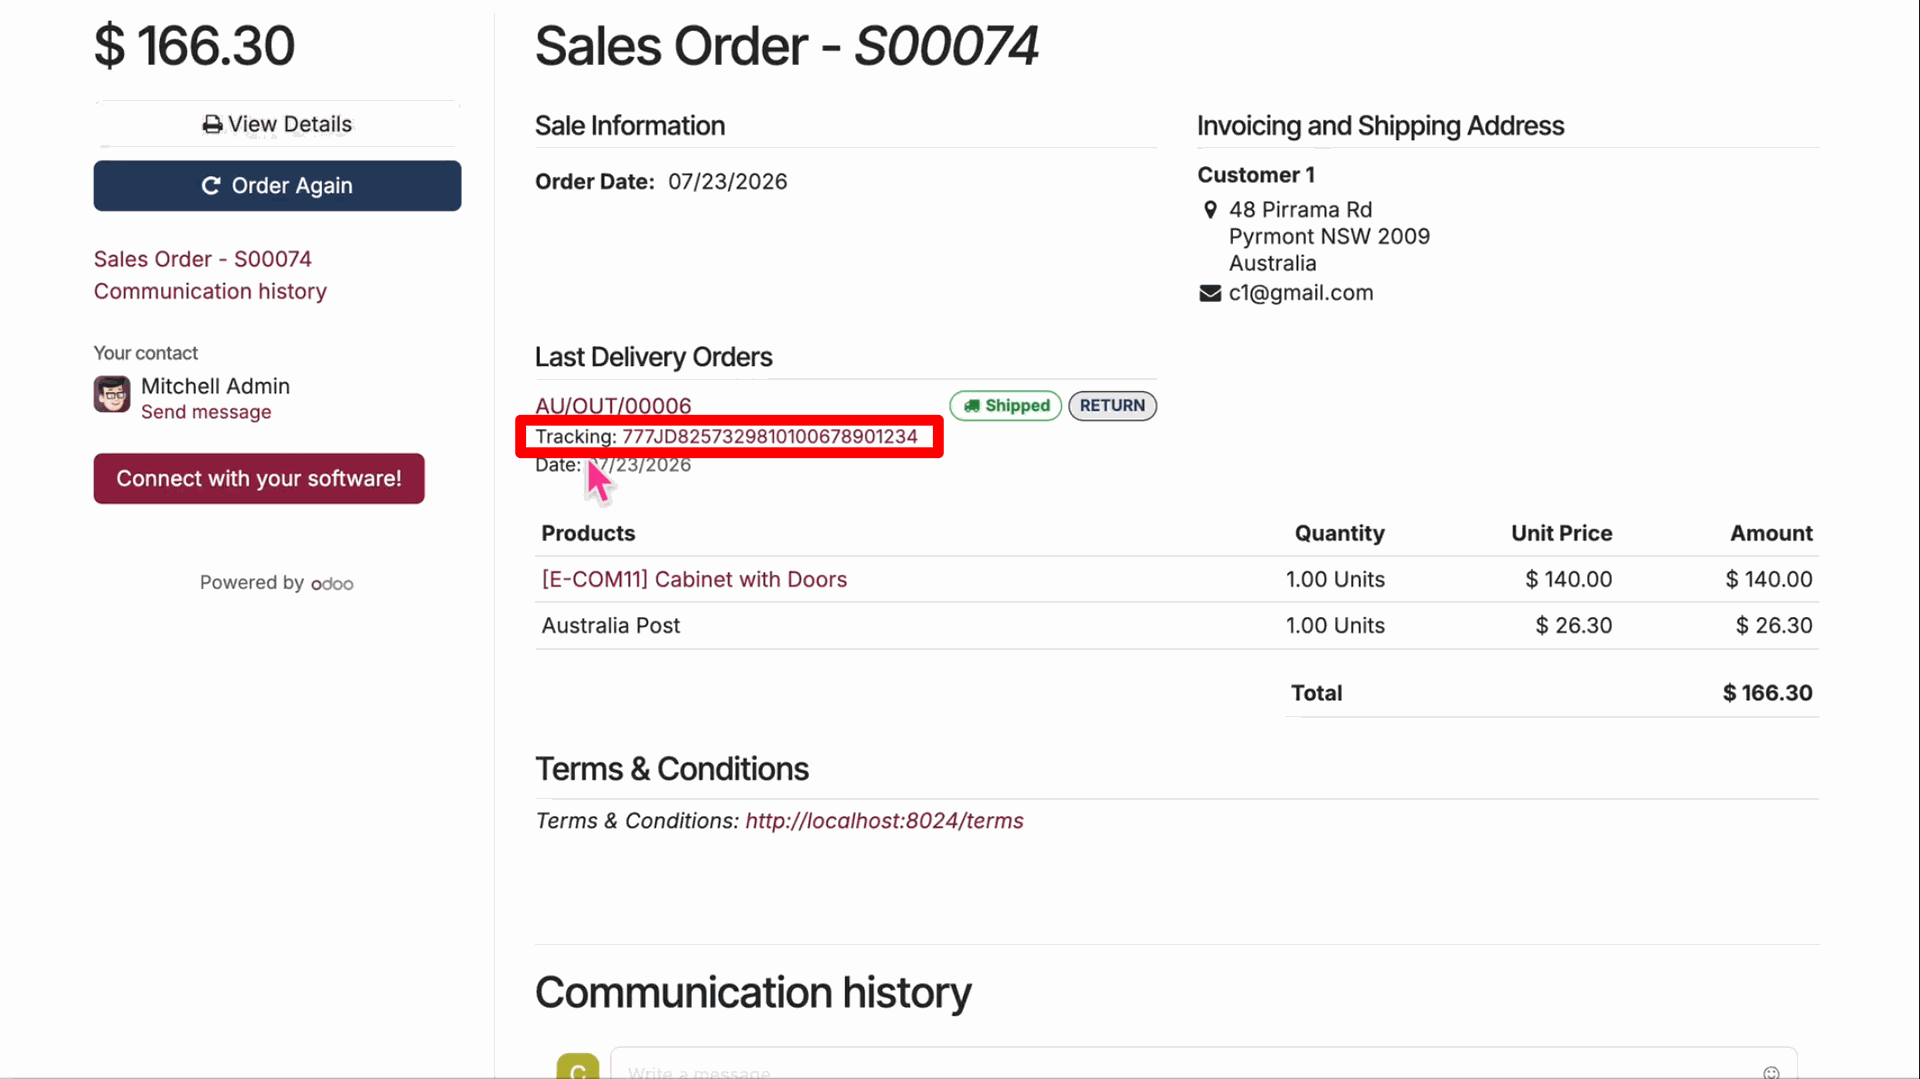Open delivery order AU/OUT/00006
The width and height of the screenshot is (1920, 1079).
click(x=613, y=406)
